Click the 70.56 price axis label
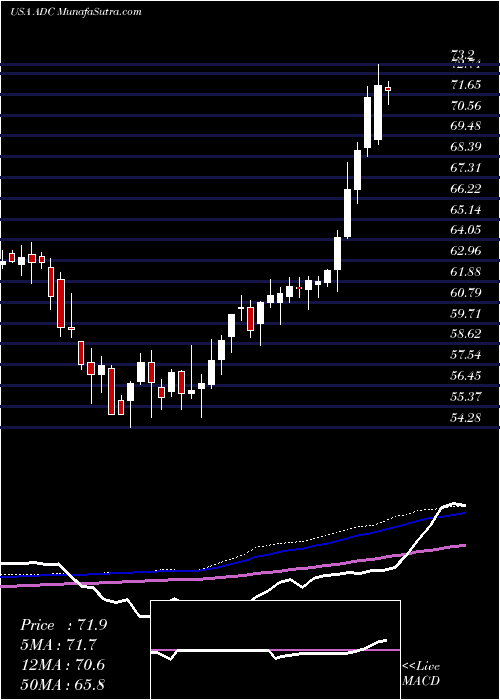 466,105
